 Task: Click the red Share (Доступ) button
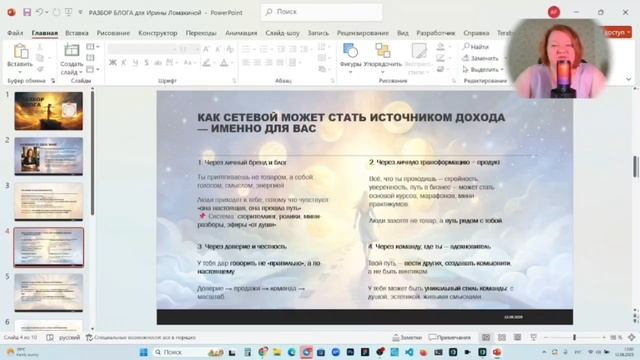coord(618,32)
